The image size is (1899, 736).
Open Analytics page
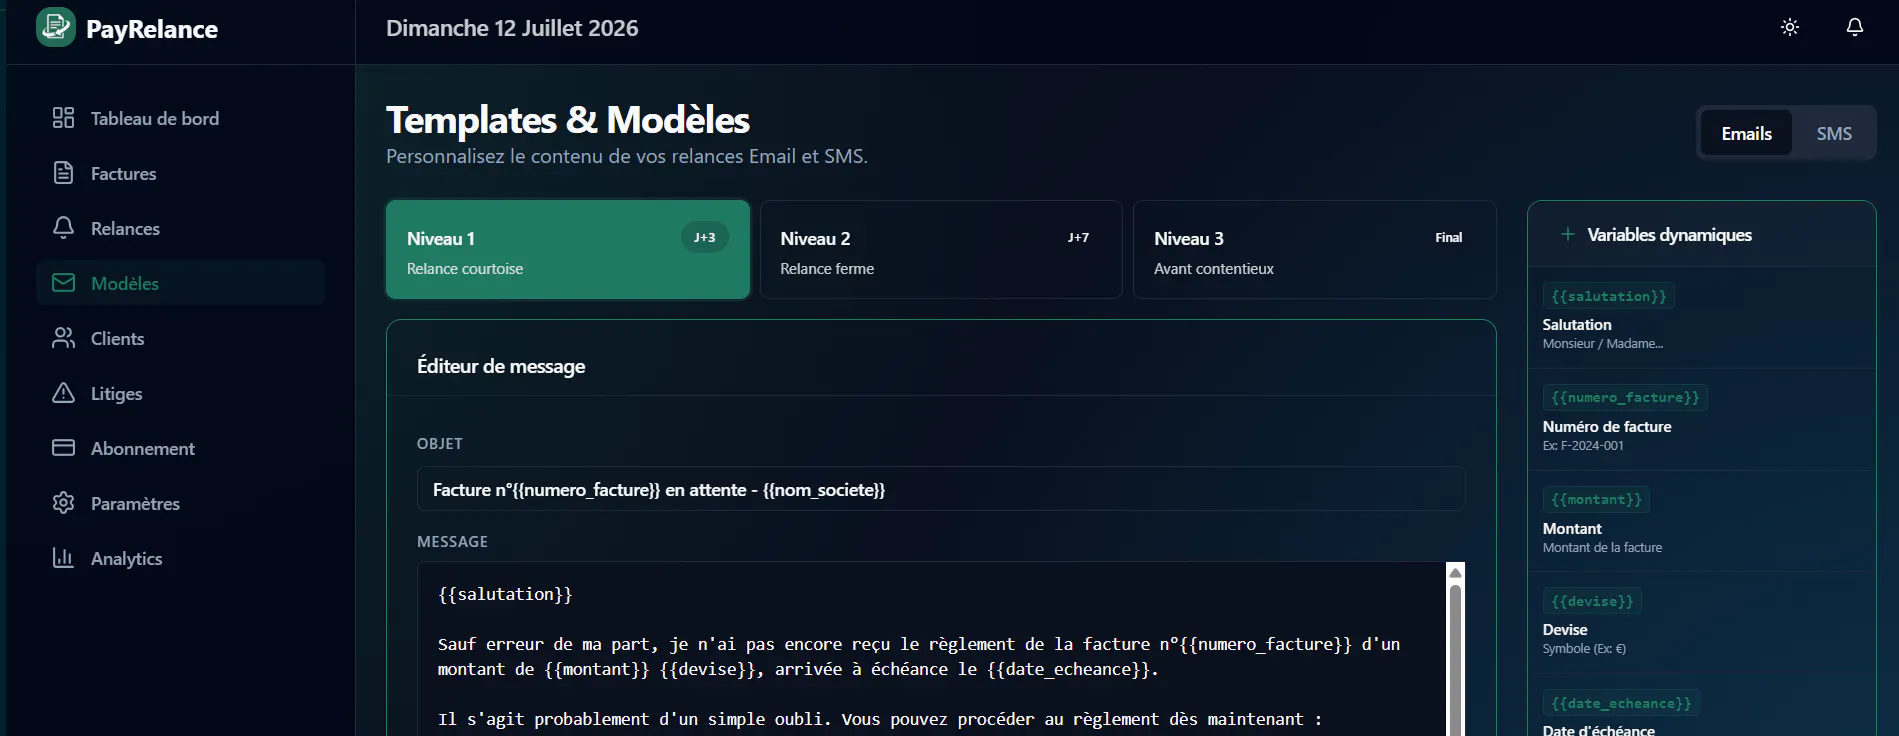(x=180, y=558)
